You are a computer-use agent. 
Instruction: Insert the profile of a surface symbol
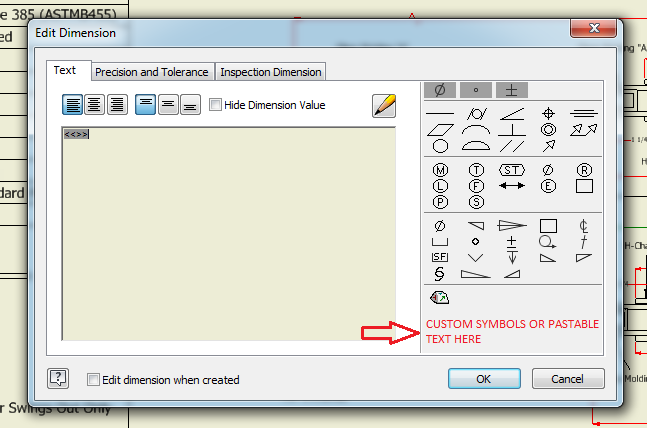coord(476,146)
